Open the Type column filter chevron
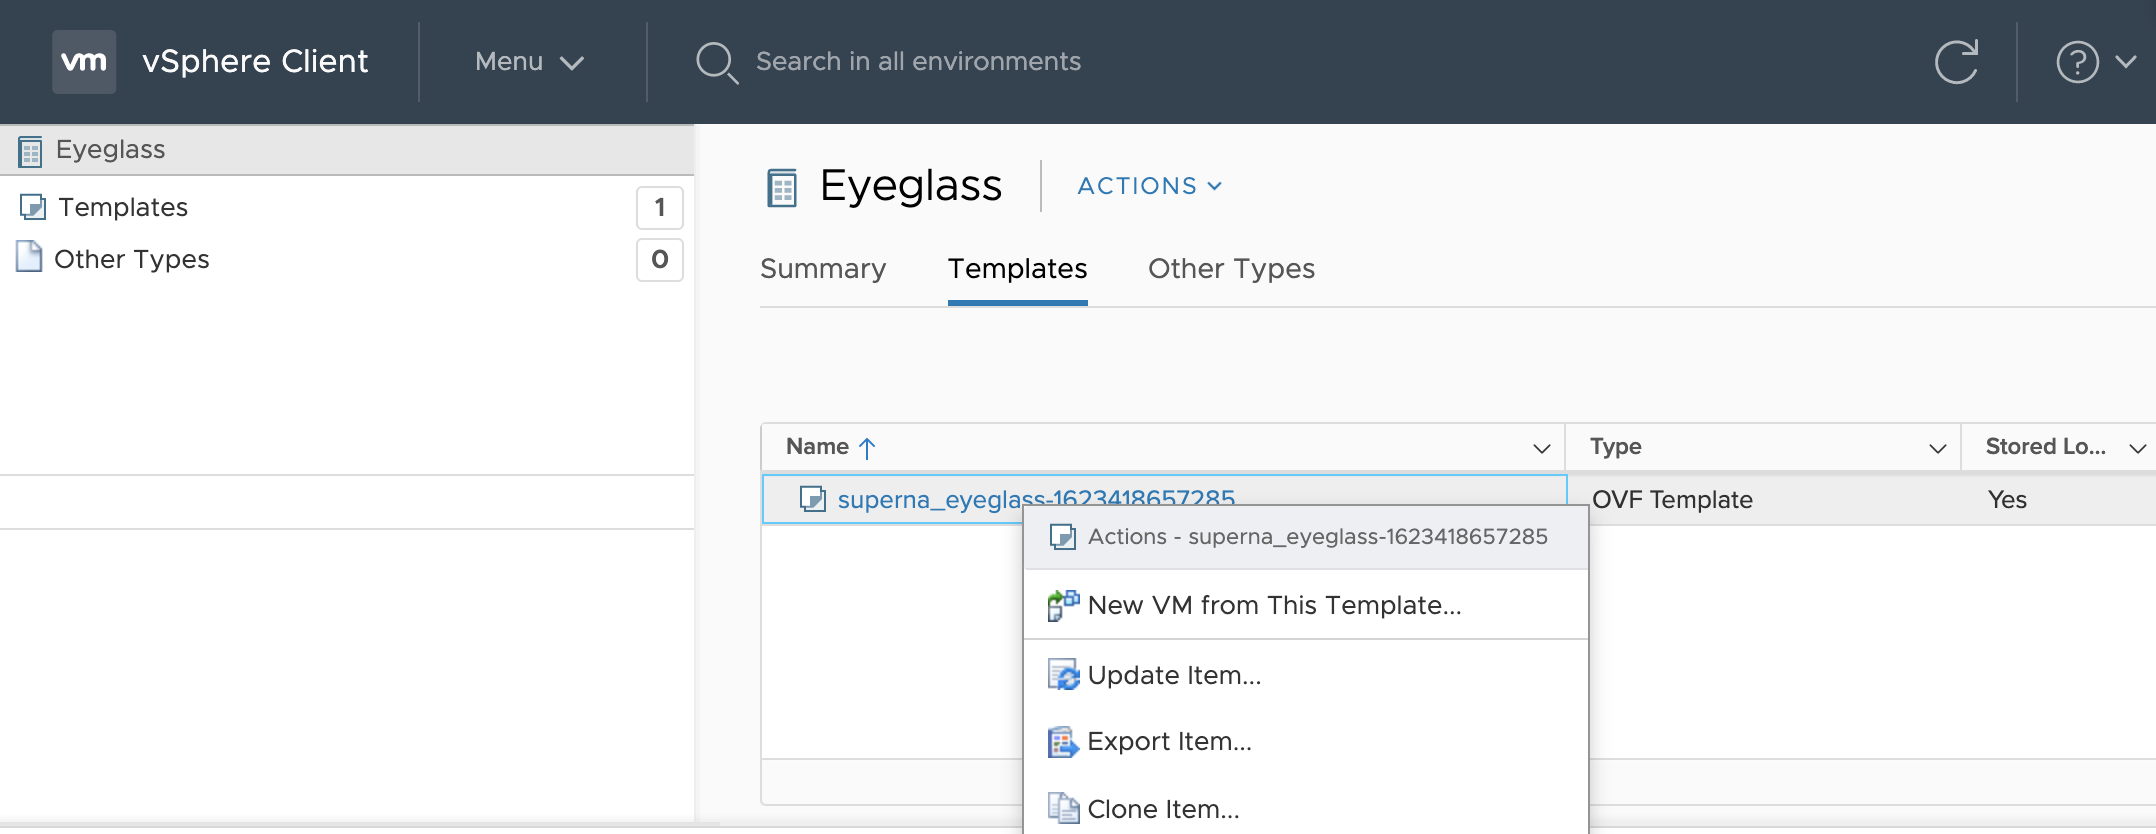This screenshot has width=2156, height=834. point(1938,449)
